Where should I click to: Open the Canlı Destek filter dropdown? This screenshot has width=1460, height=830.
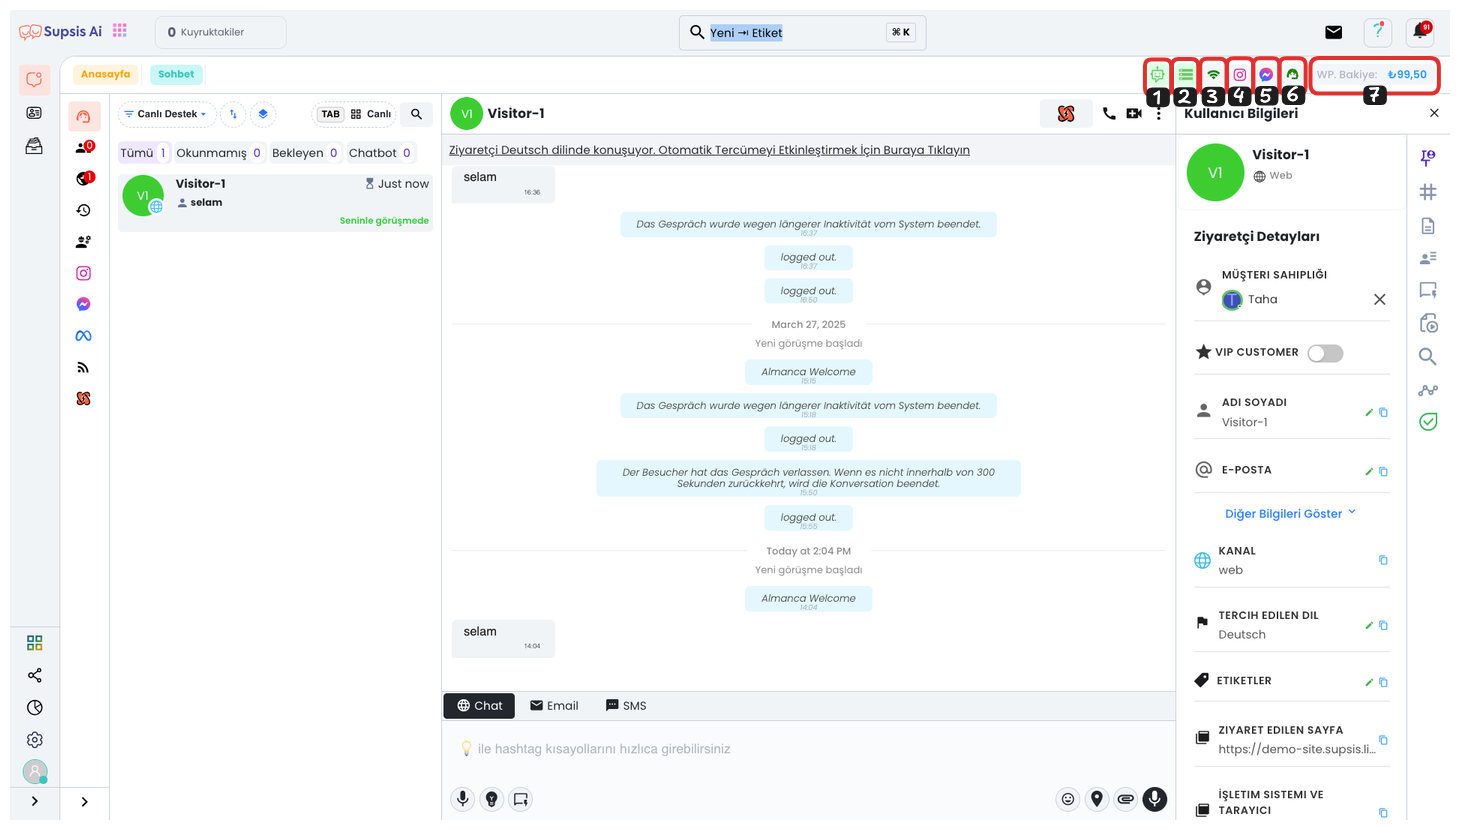[167, 114]
